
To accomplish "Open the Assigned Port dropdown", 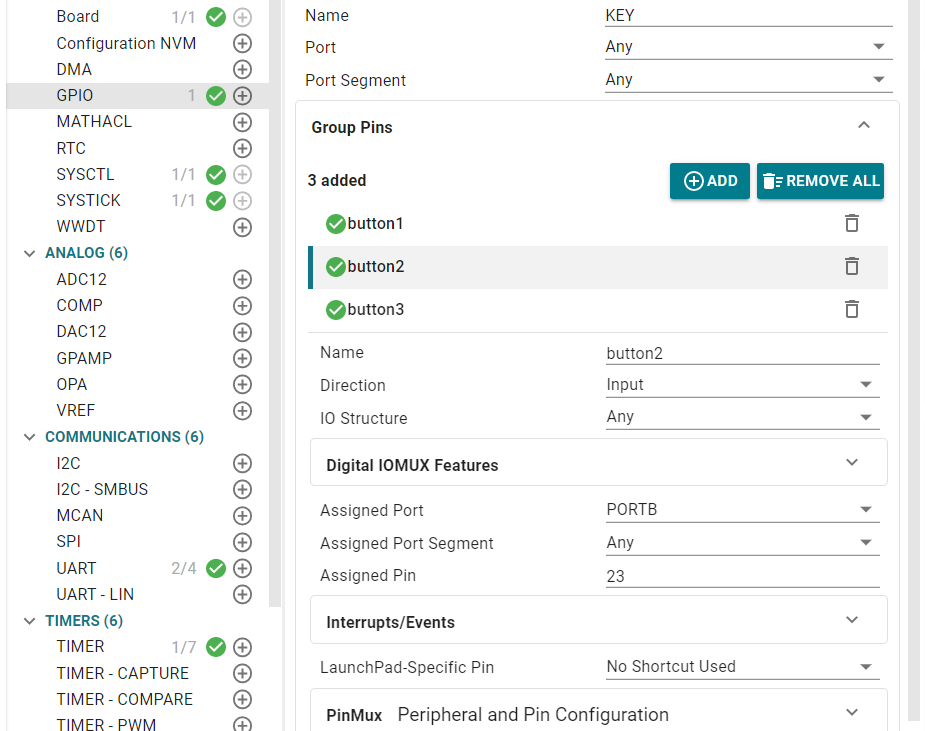I will pos(743,510).
